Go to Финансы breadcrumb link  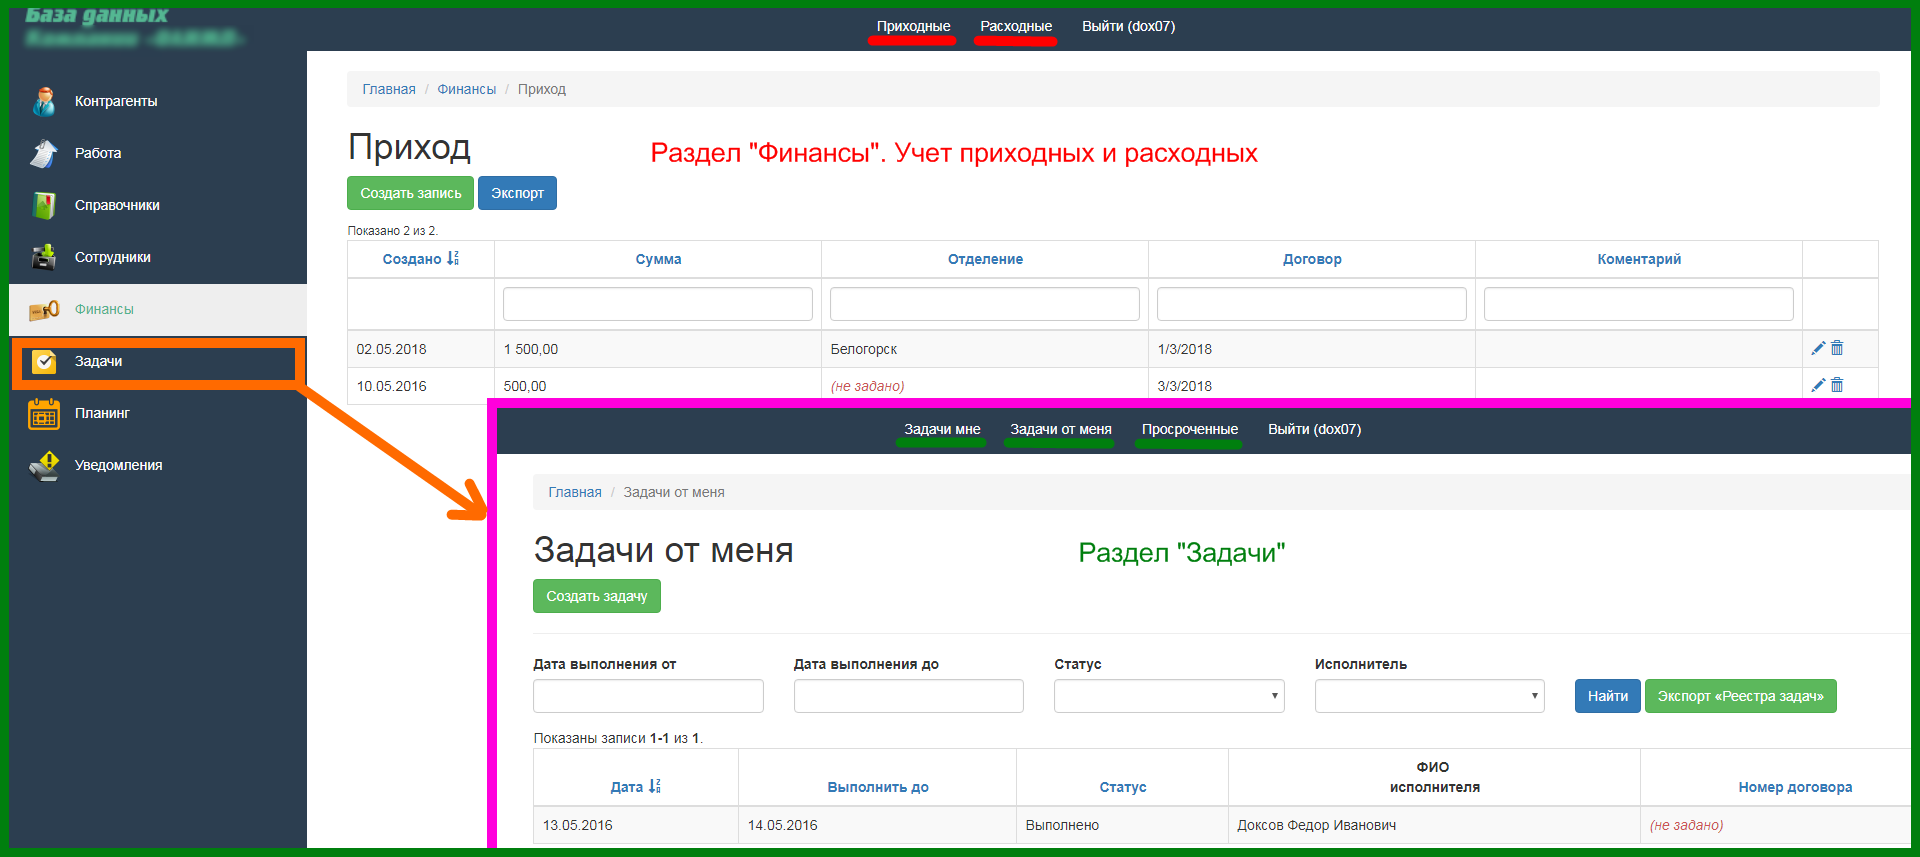pos(466,89)
